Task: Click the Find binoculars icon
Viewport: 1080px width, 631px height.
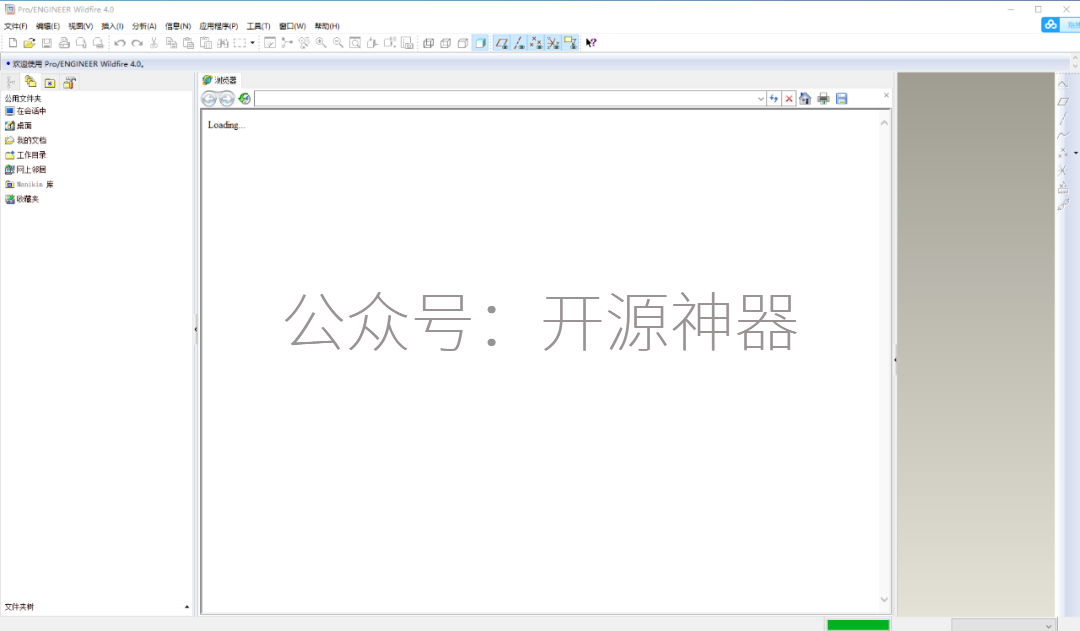Action: (x=222, y=43)
